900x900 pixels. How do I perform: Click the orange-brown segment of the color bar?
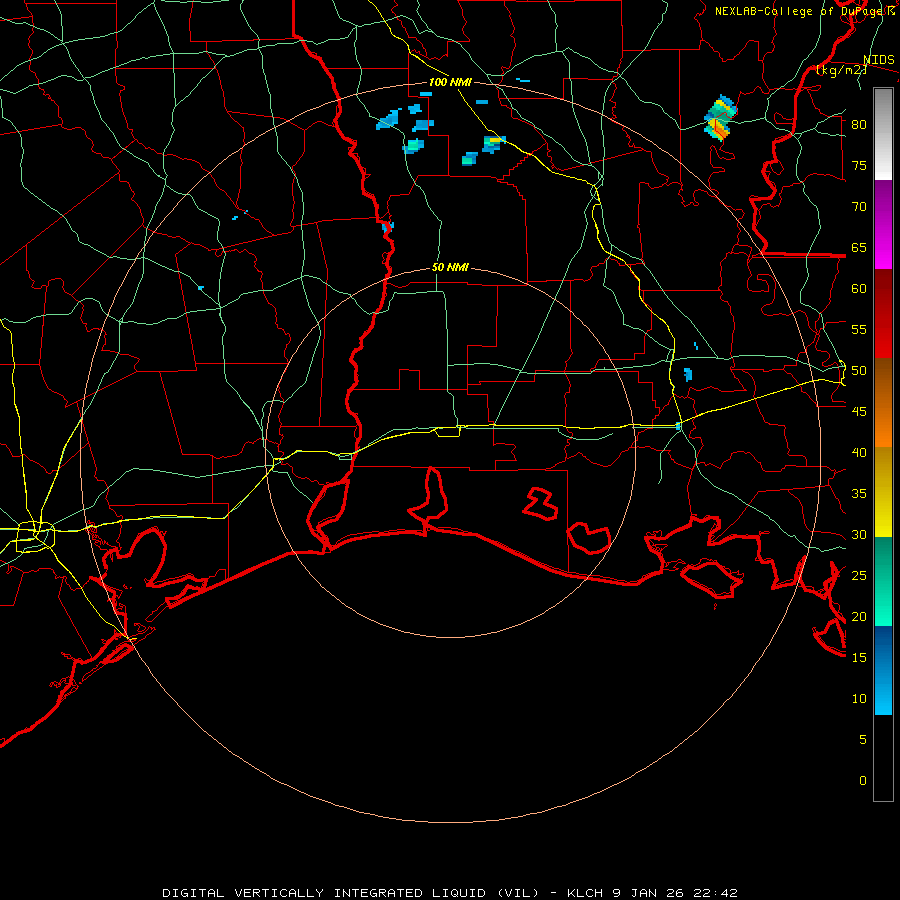pos(883,403)
